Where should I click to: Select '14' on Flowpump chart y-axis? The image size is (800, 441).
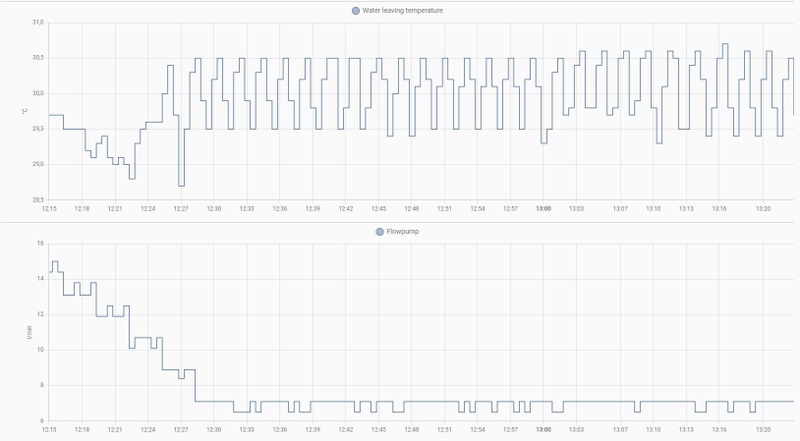pyautogui.click(x=40, y=279)
